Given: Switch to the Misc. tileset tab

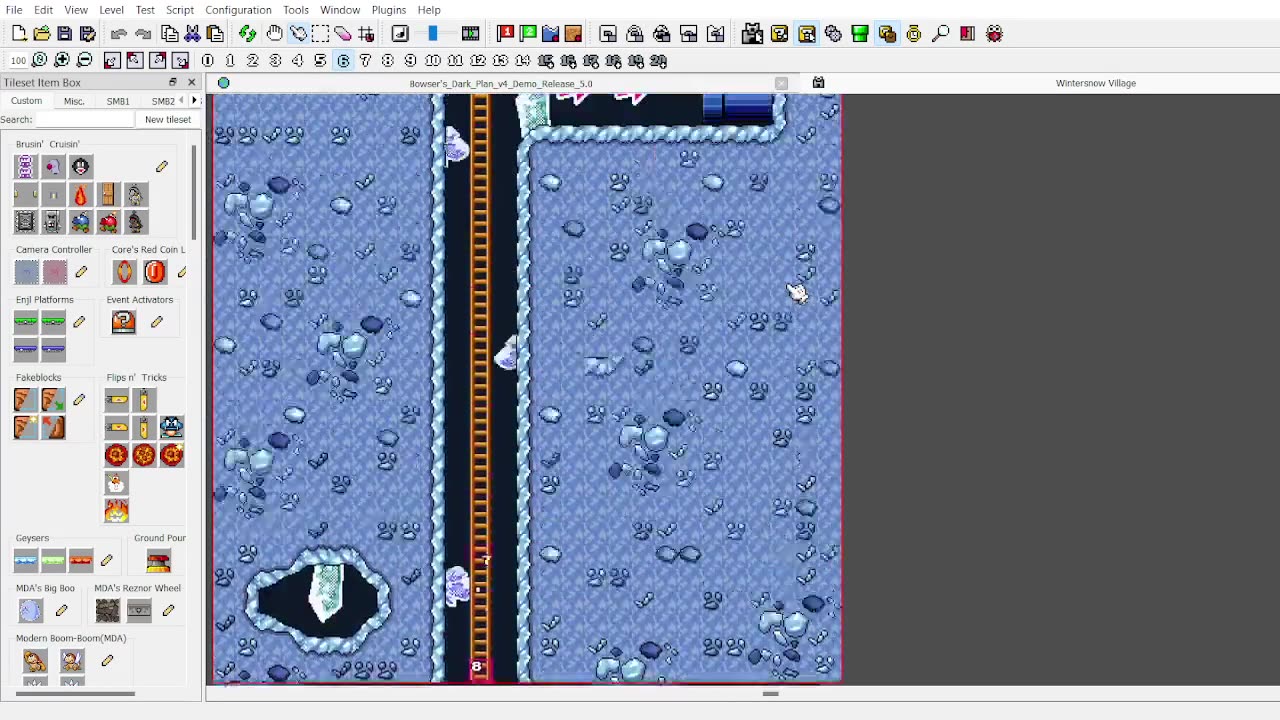Looking at the screenshot, I should 74,101.
